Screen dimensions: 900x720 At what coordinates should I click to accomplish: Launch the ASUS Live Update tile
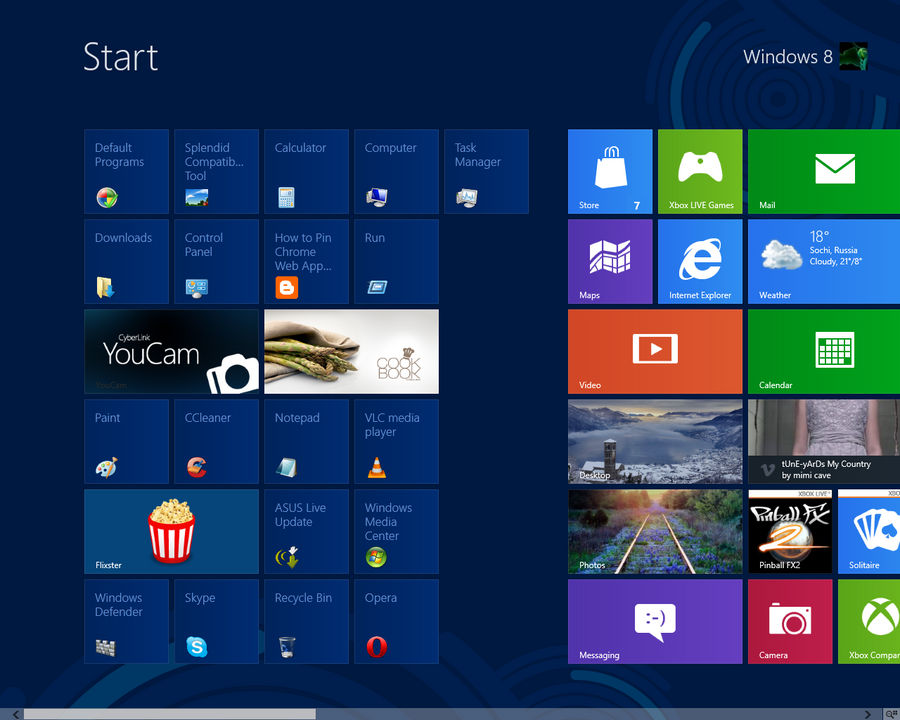307,532
